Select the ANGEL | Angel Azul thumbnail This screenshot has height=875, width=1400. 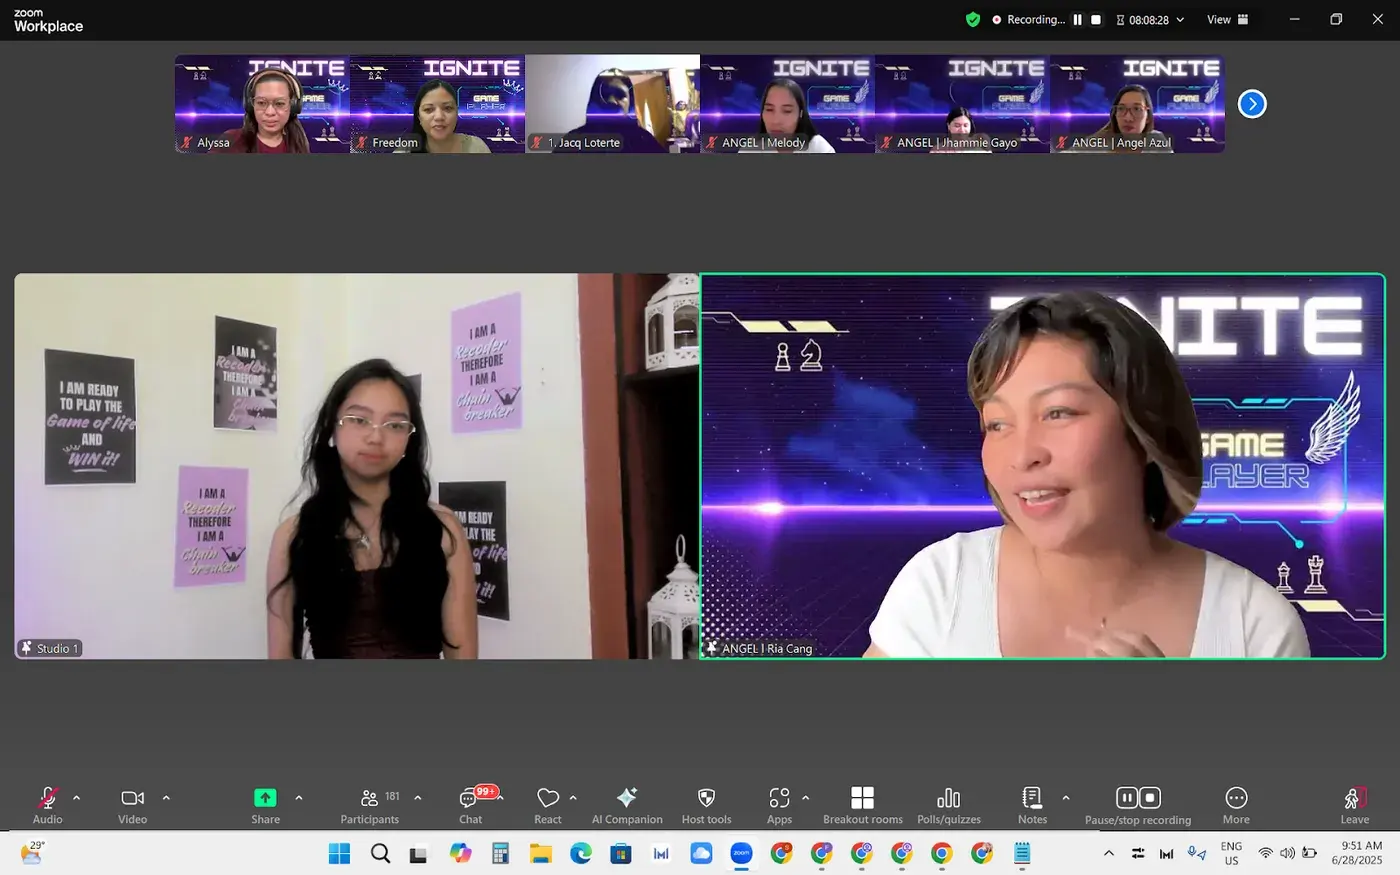[1137, 104]
